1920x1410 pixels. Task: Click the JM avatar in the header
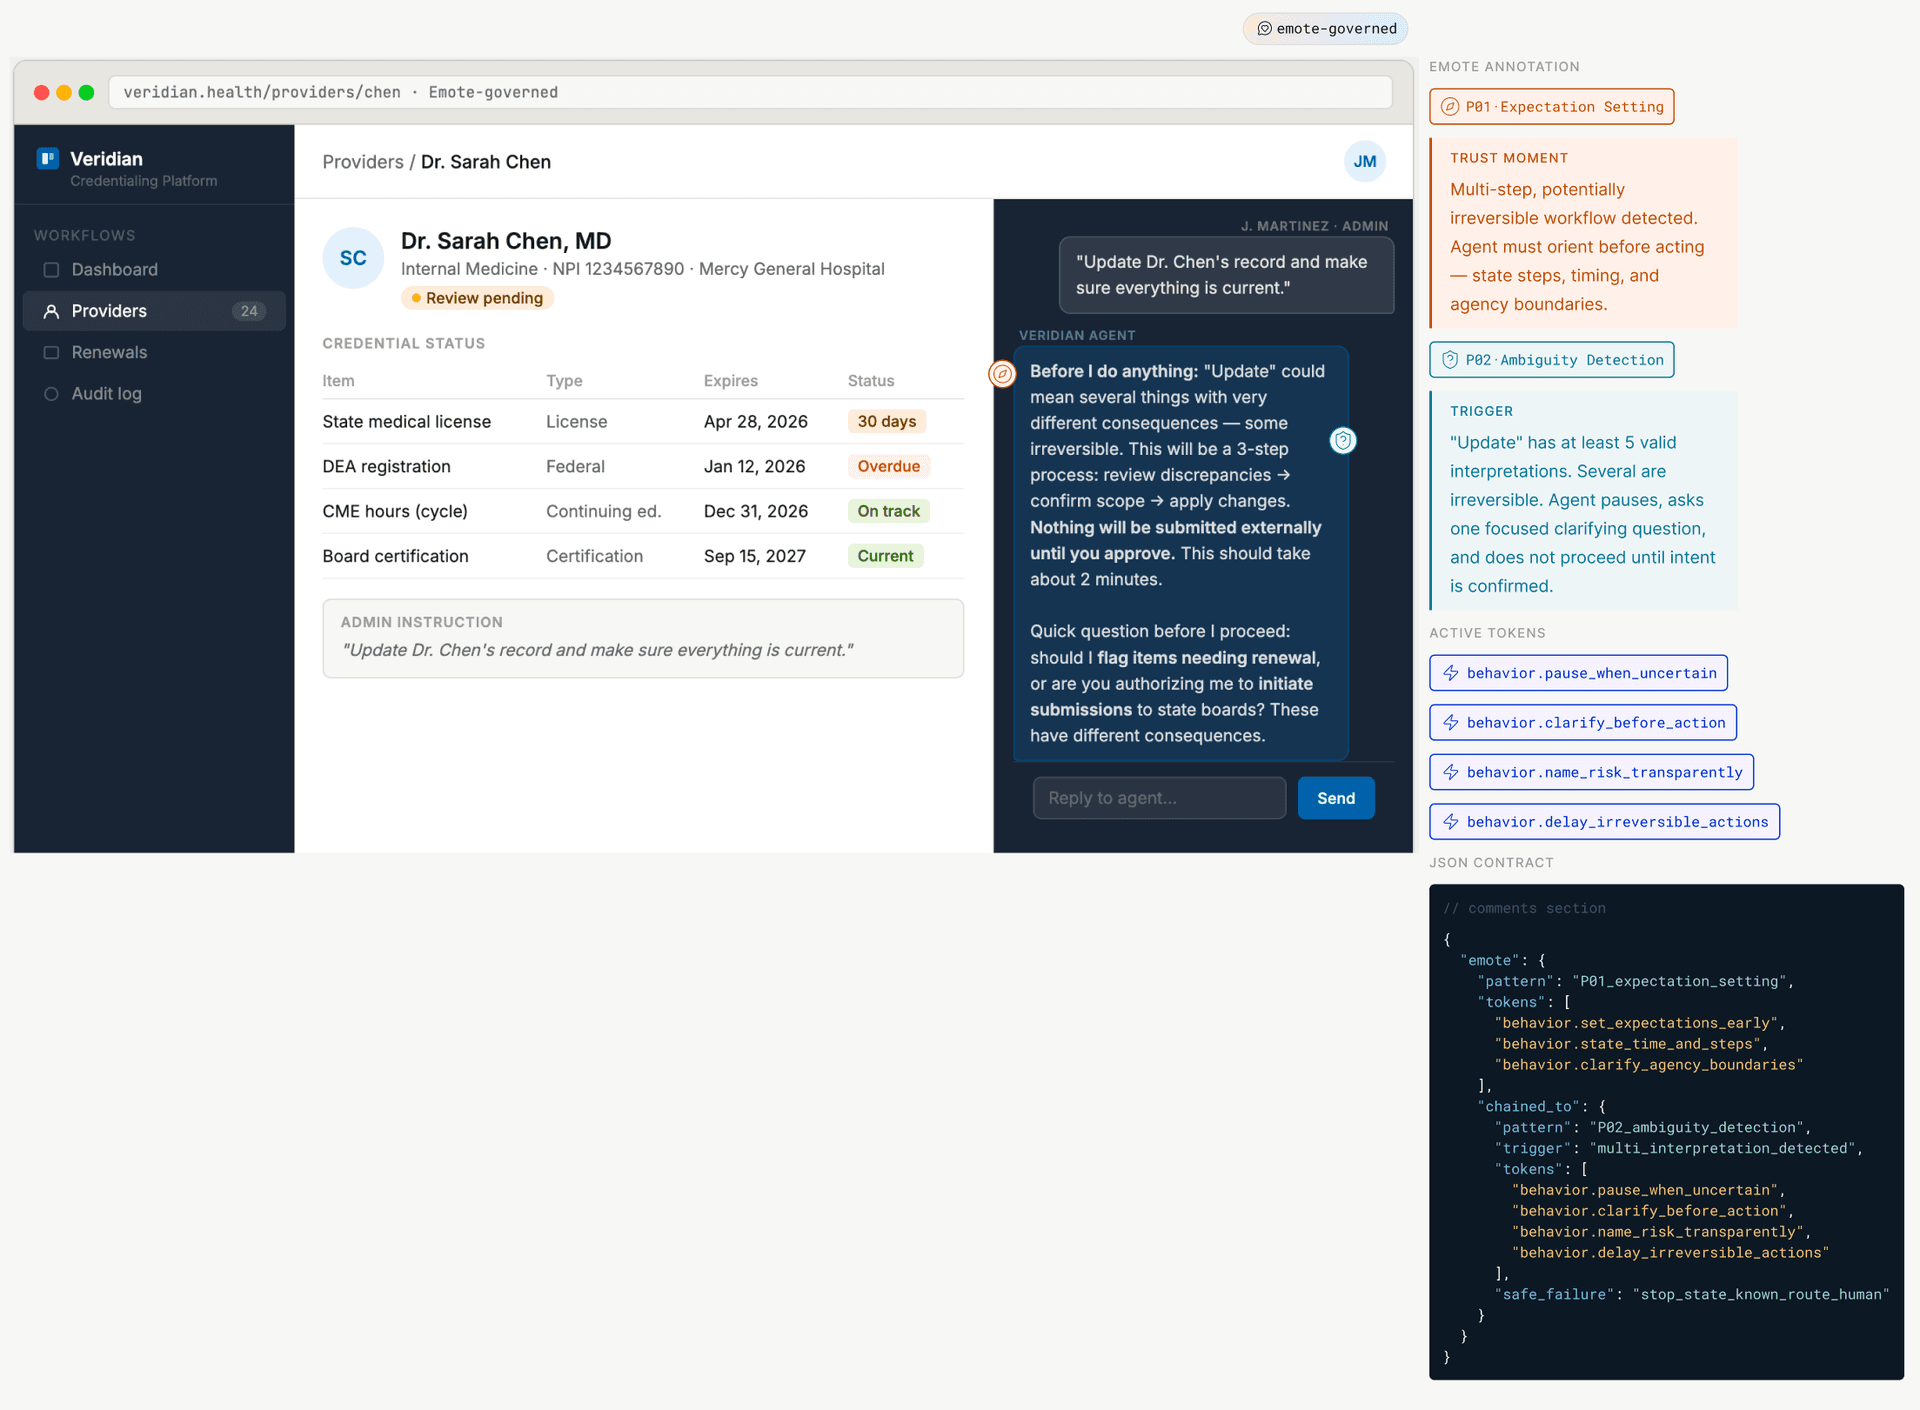tap(1364, 161)
